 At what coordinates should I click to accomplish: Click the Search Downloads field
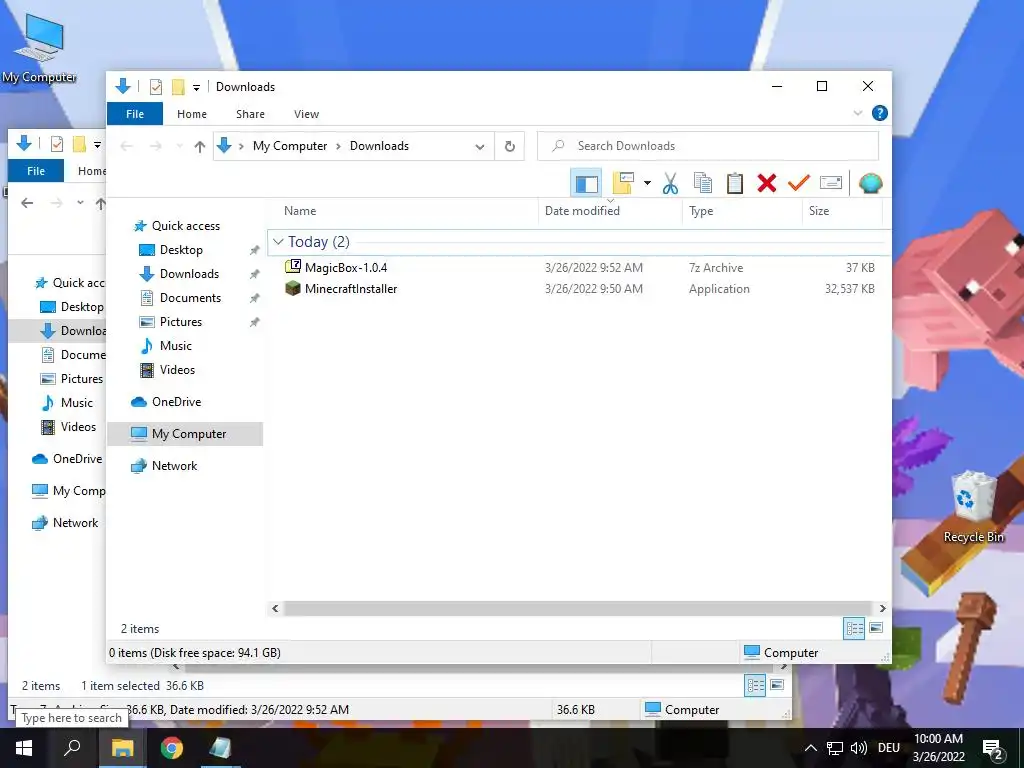point(708,146)
